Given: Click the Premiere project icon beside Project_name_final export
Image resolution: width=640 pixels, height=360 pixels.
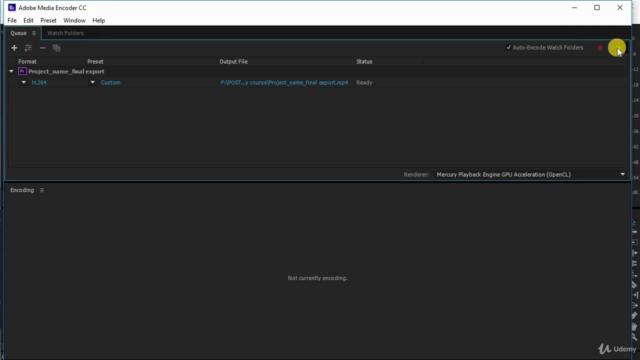Looking at the screenshot, I should 22,71.
